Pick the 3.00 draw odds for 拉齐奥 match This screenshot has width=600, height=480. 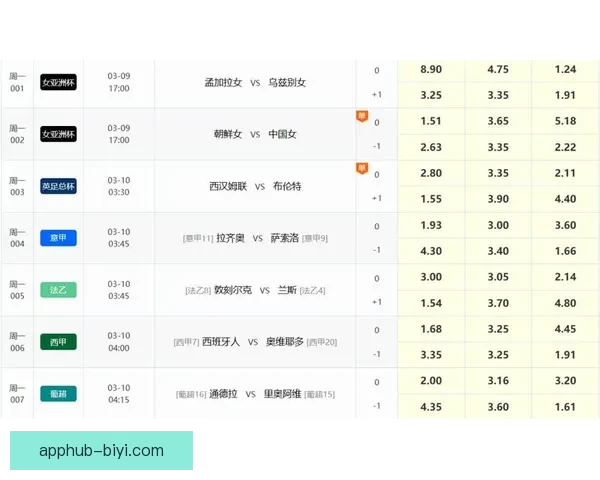498,225
